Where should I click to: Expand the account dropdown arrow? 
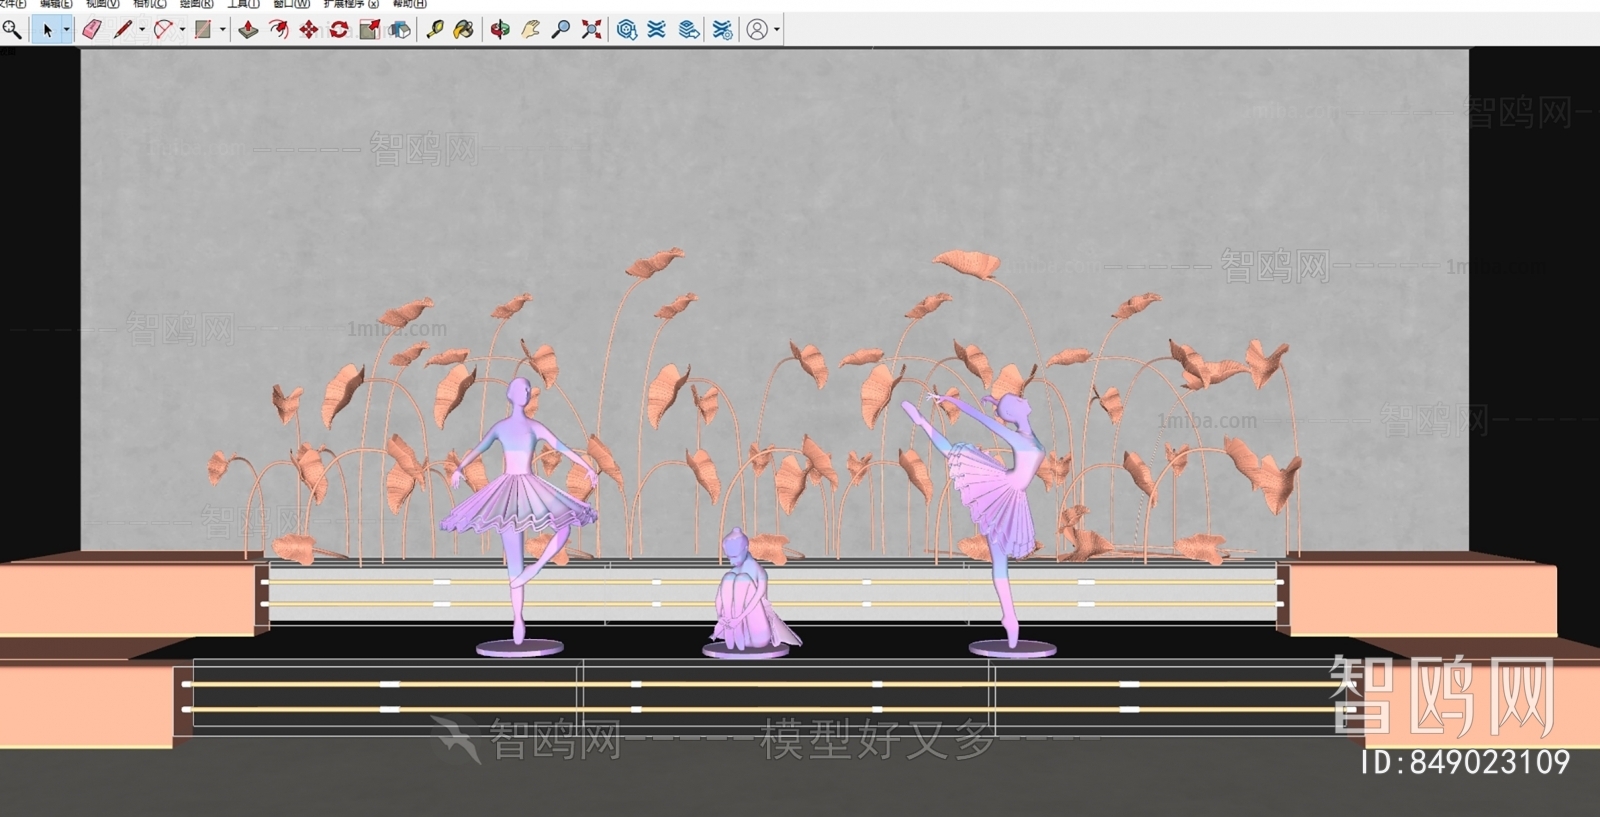click(777, 30)
